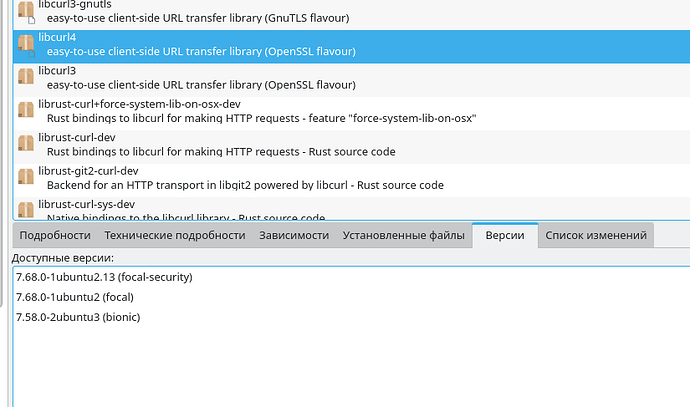690x407 pixels.
Task: Click the libcurl3-gnutls package icon
Action: click(x=27, y=11)
